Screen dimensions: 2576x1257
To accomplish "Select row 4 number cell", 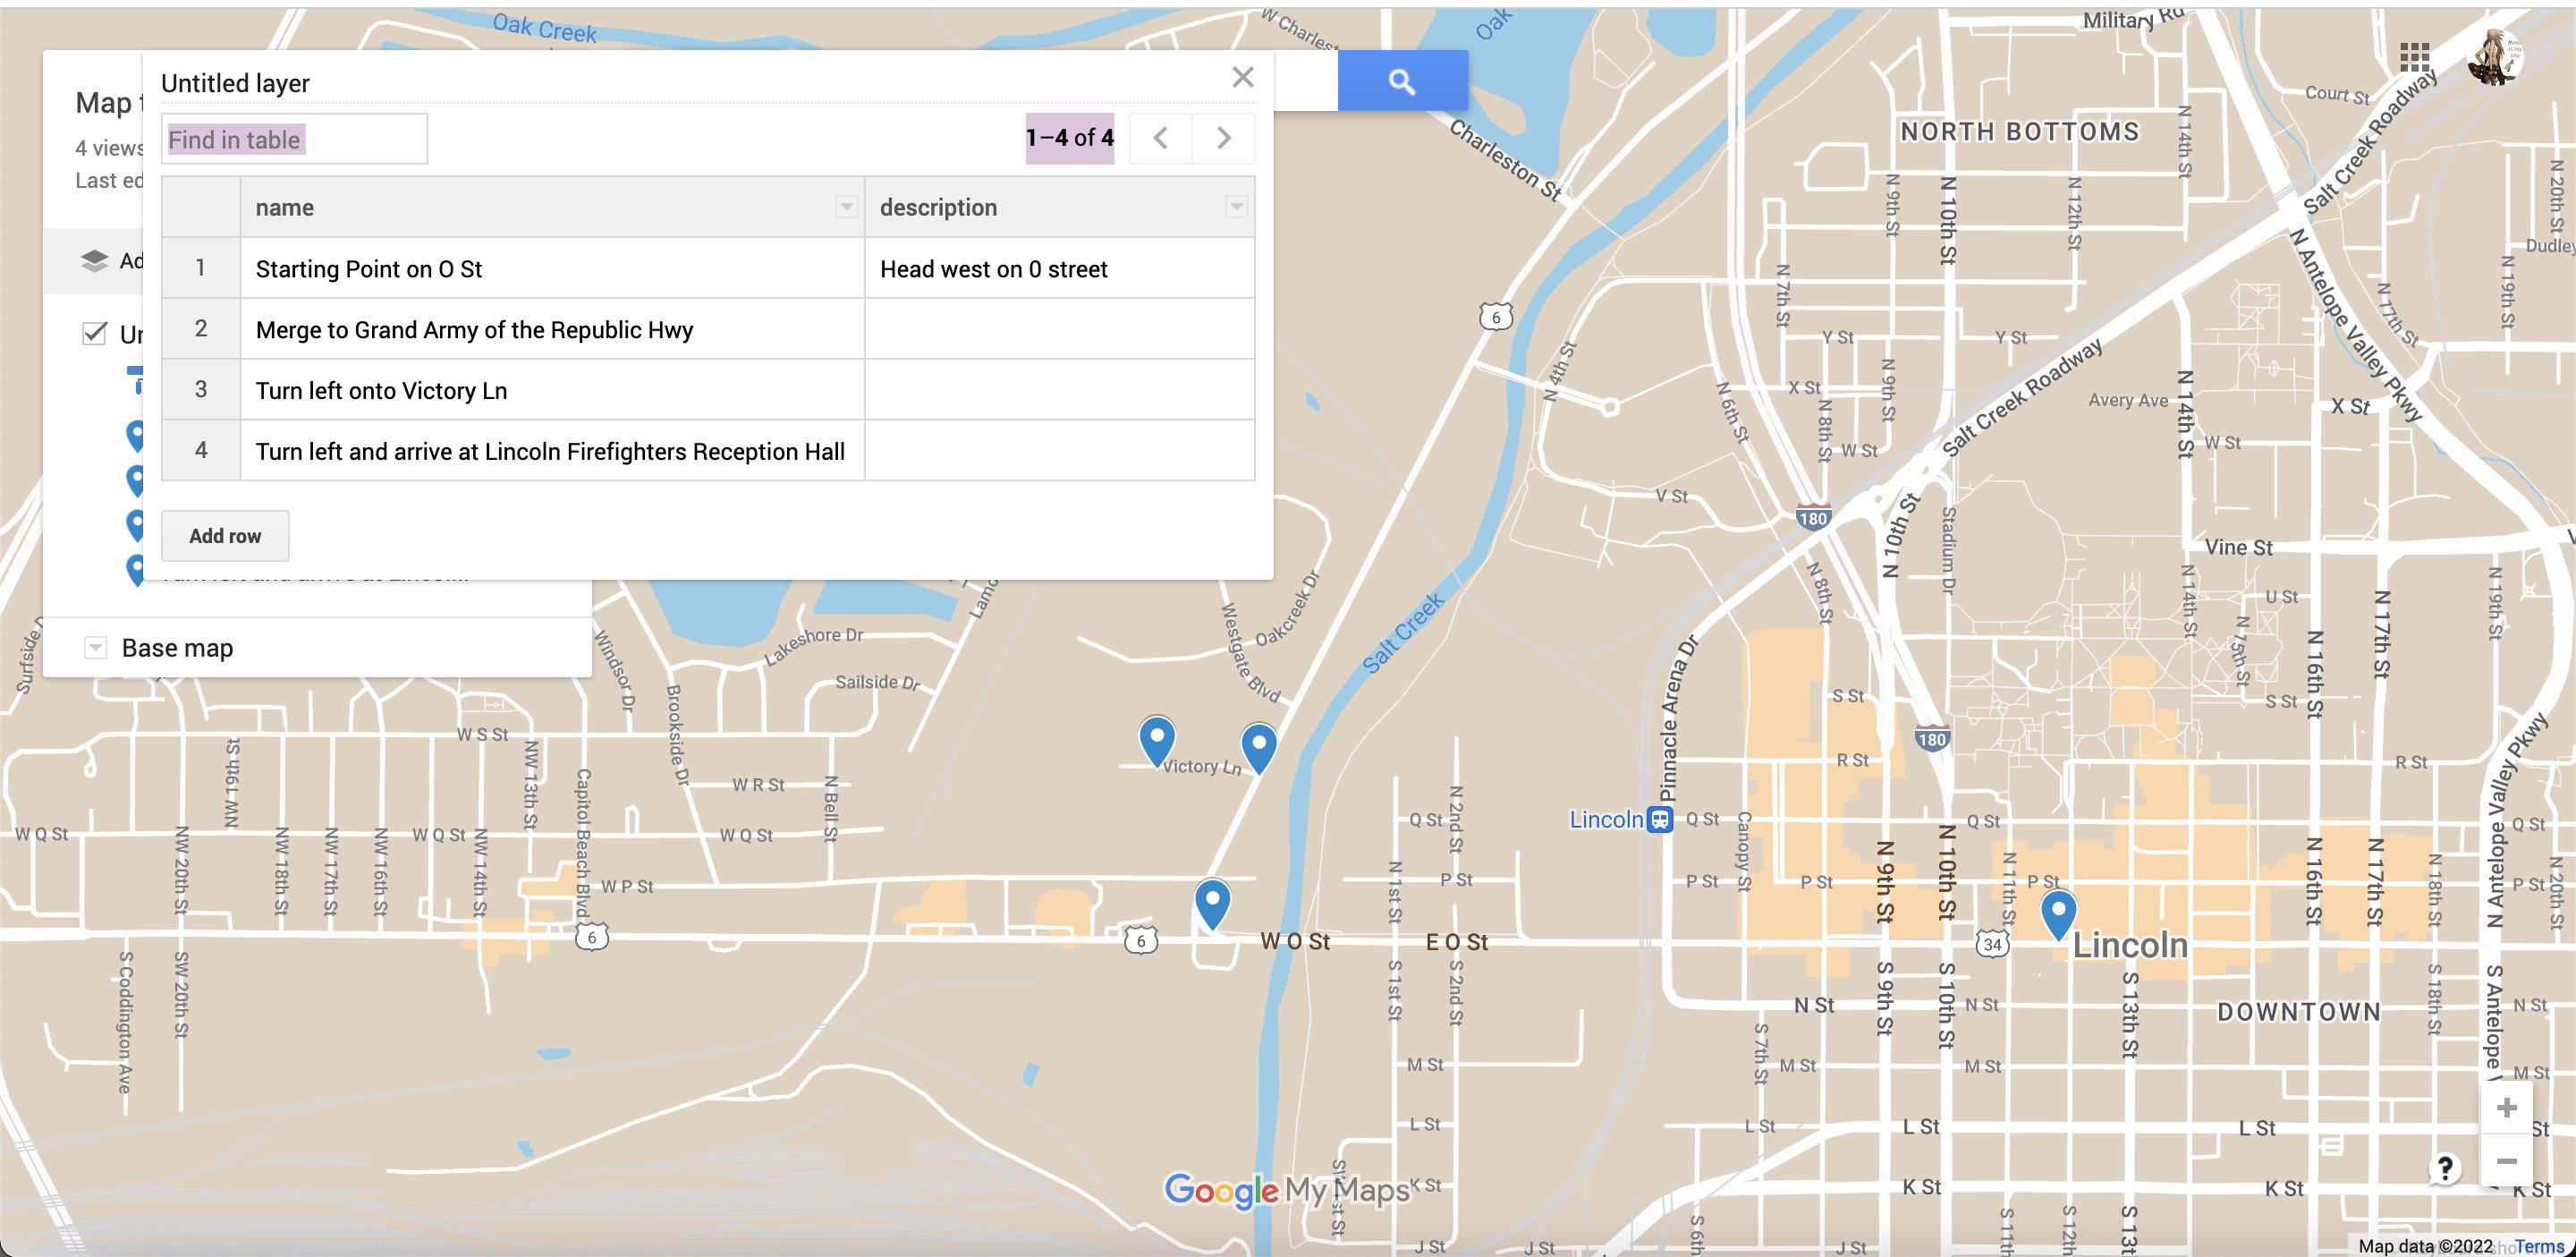I will (201, 451).
